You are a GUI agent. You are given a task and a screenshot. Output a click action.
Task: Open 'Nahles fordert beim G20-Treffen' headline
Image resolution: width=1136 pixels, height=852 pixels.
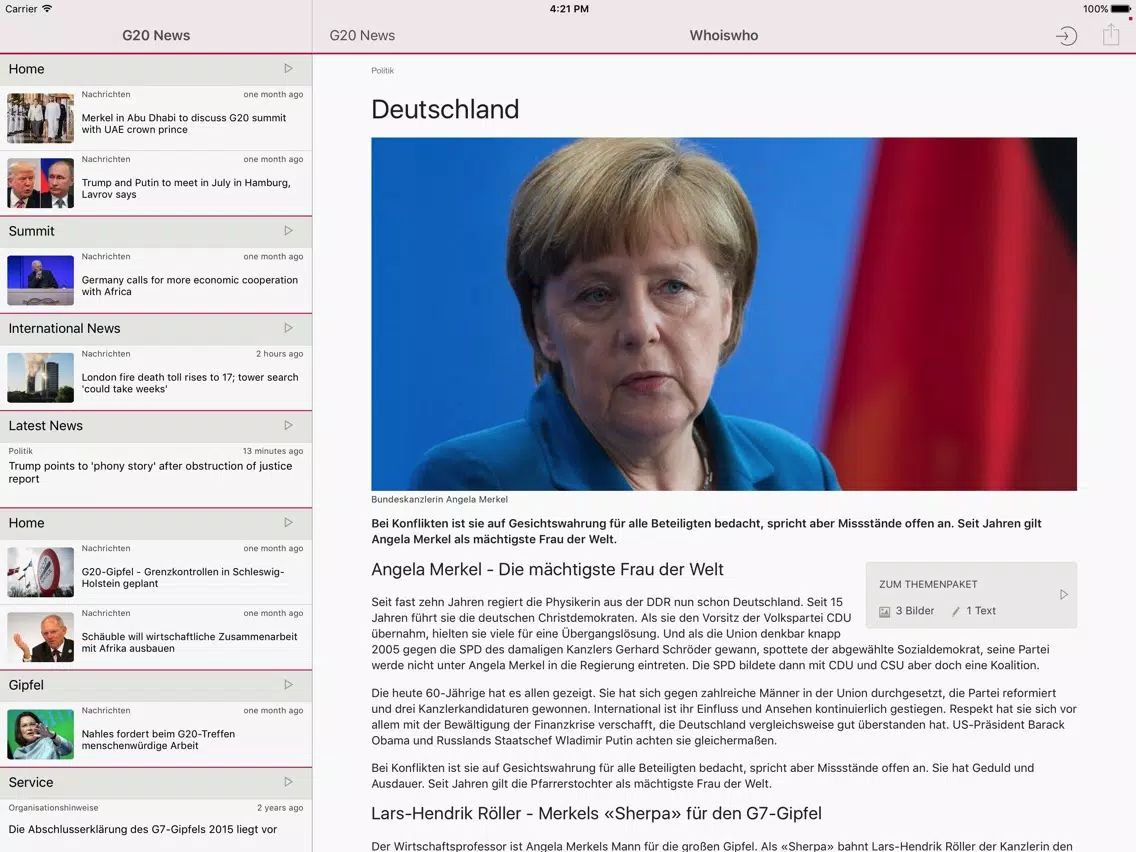(158, 740)
